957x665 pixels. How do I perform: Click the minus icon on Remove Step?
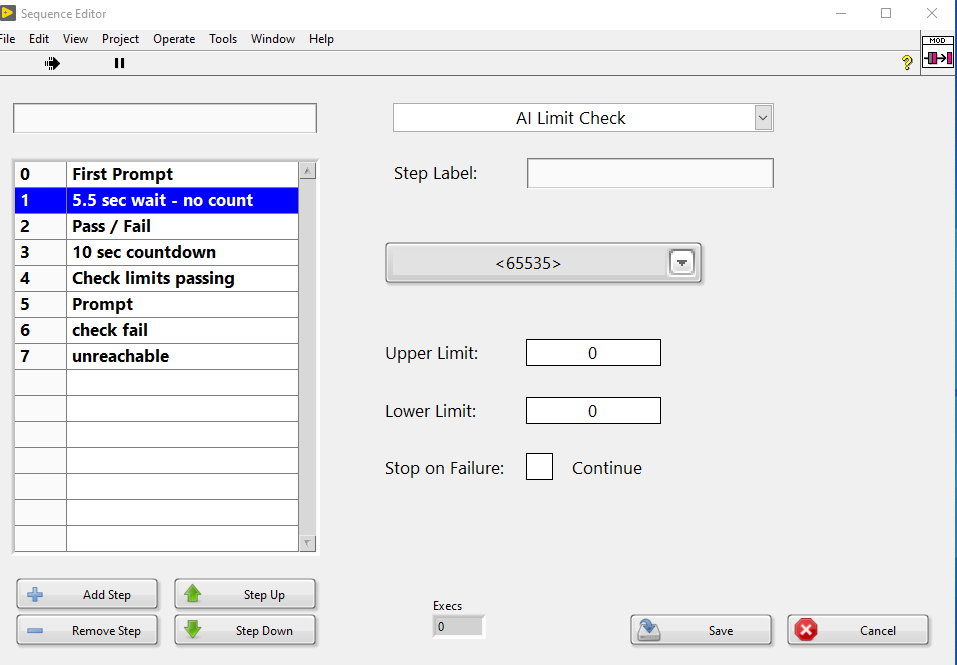(x=34, y=630)
